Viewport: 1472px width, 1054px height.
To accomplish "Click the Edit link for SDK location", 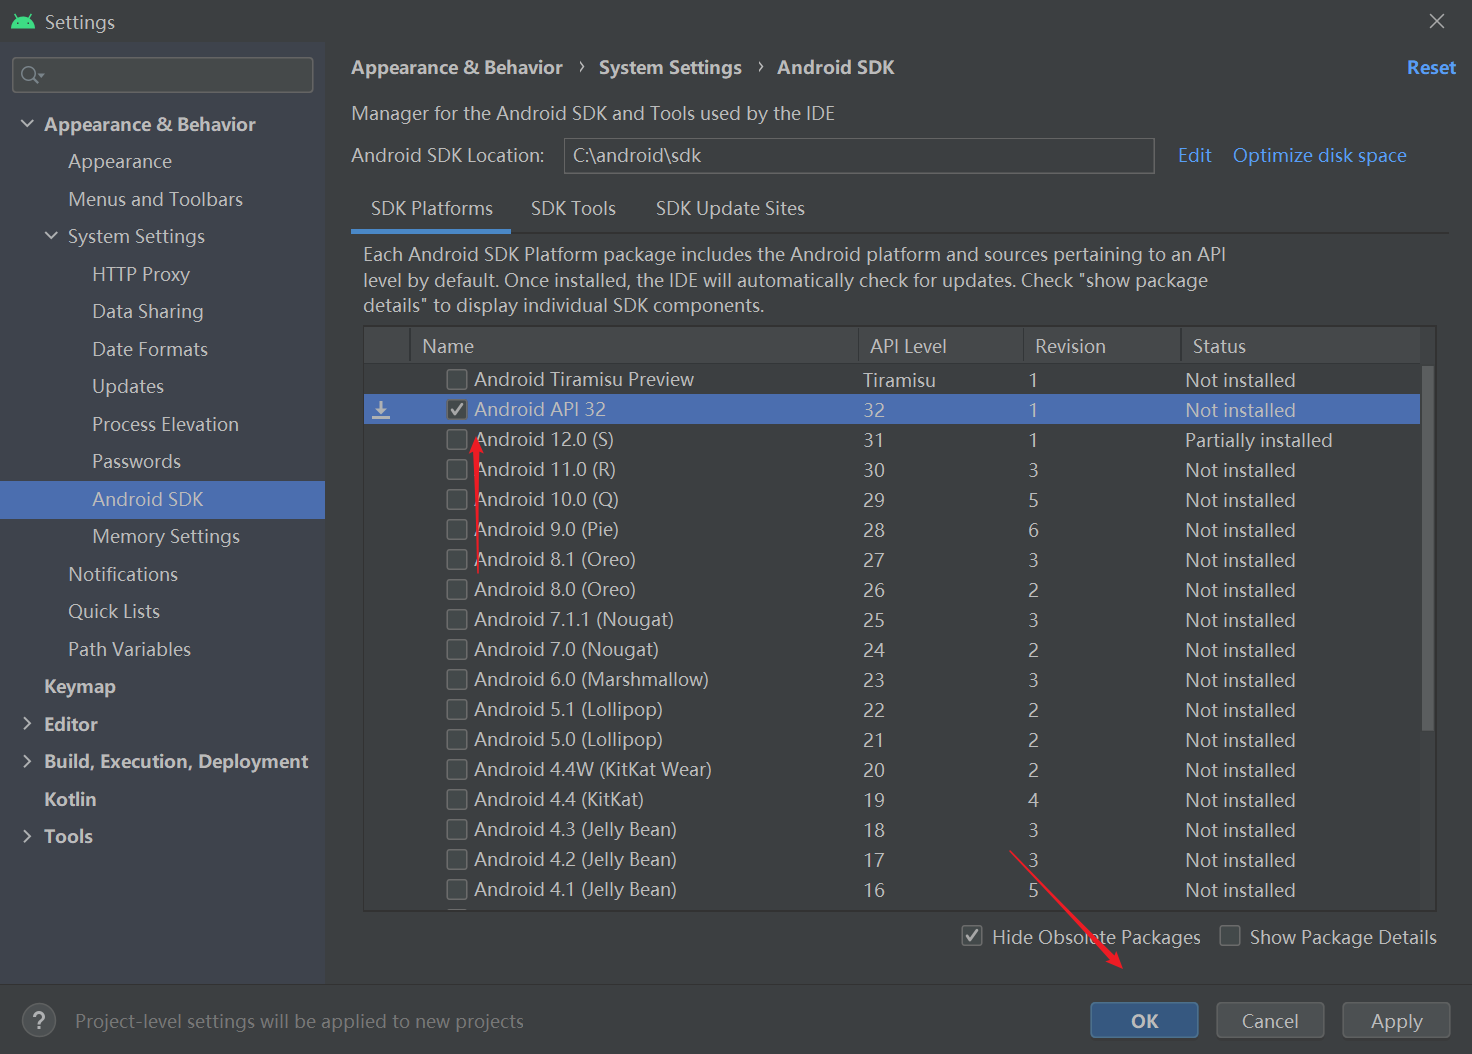I will [1194, 155].
